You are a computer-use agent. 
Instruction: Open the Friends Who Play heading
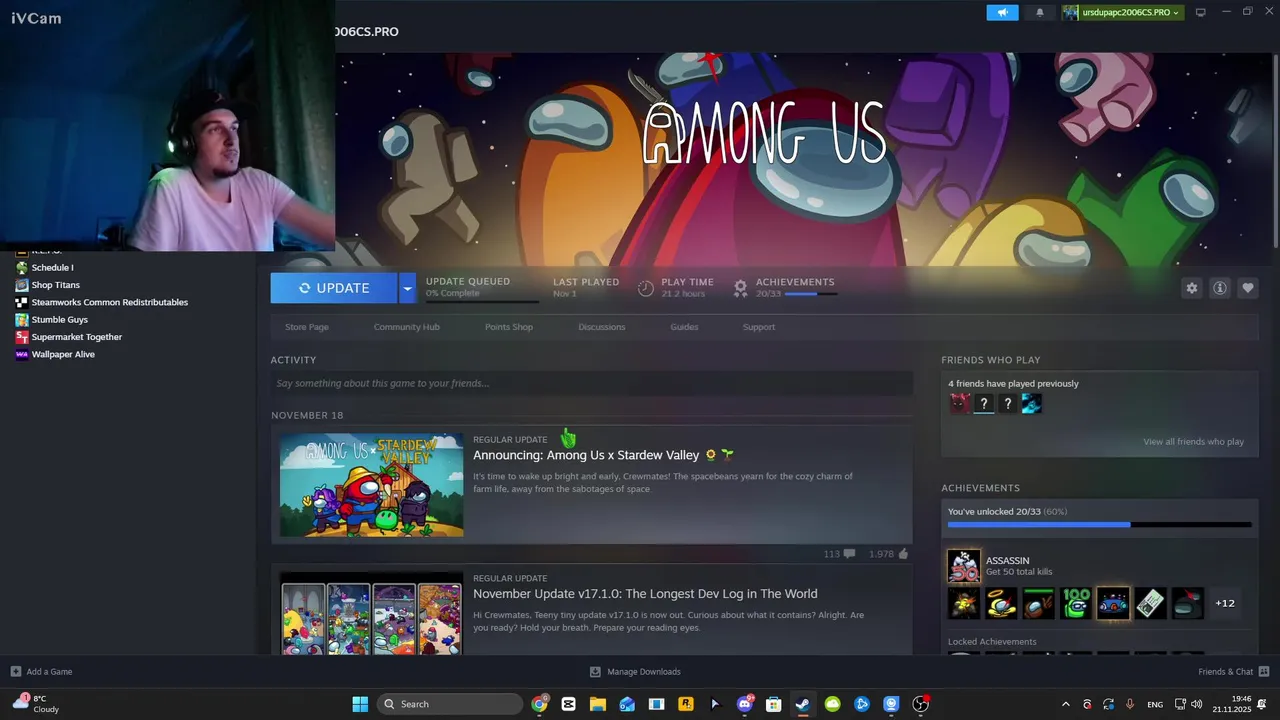(990, 360)
